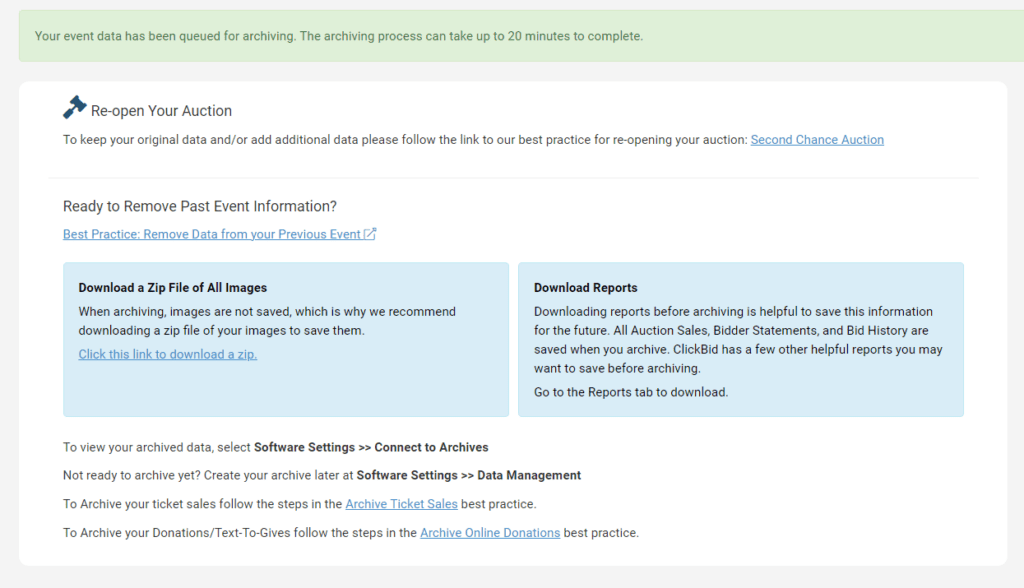Image resolution: width=1024 pixels, height=588 pixels.
Task: Click the Go to the Reports tab sentence
Action: [631, 392]
